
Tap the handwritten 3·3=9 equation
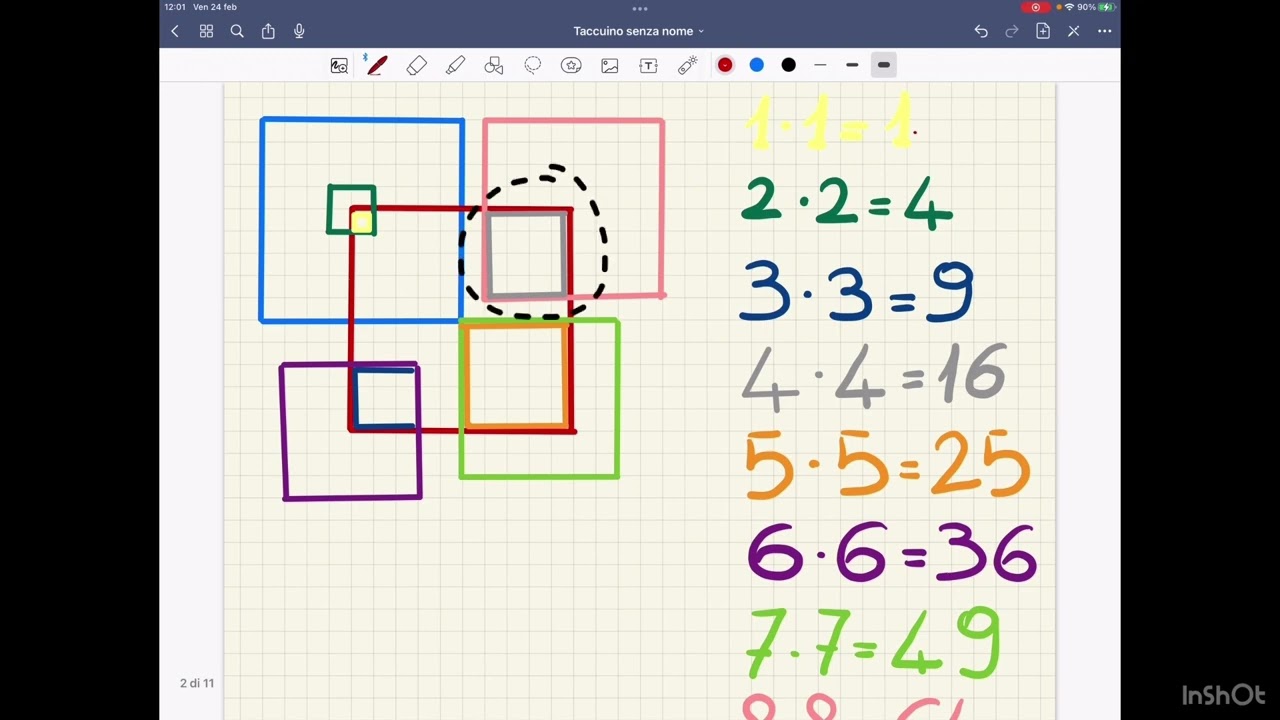[856, 292]
